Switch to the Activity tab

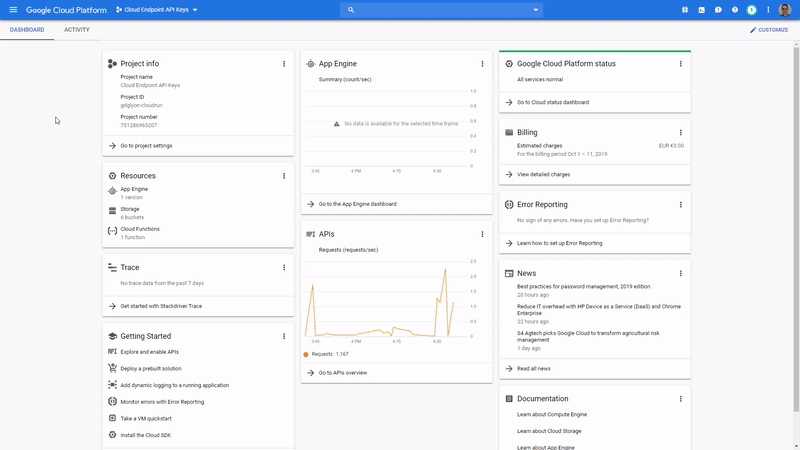[77, 30]
